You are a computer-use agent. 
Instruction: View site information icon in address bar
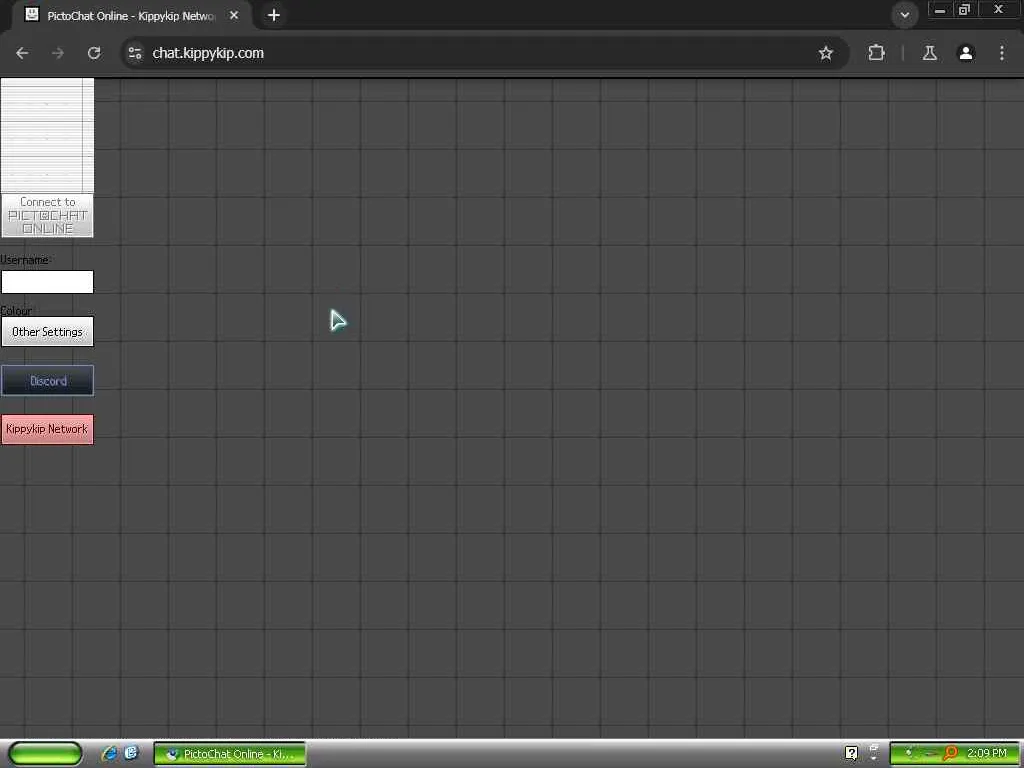pyautogui.click(x=135, y=53)
